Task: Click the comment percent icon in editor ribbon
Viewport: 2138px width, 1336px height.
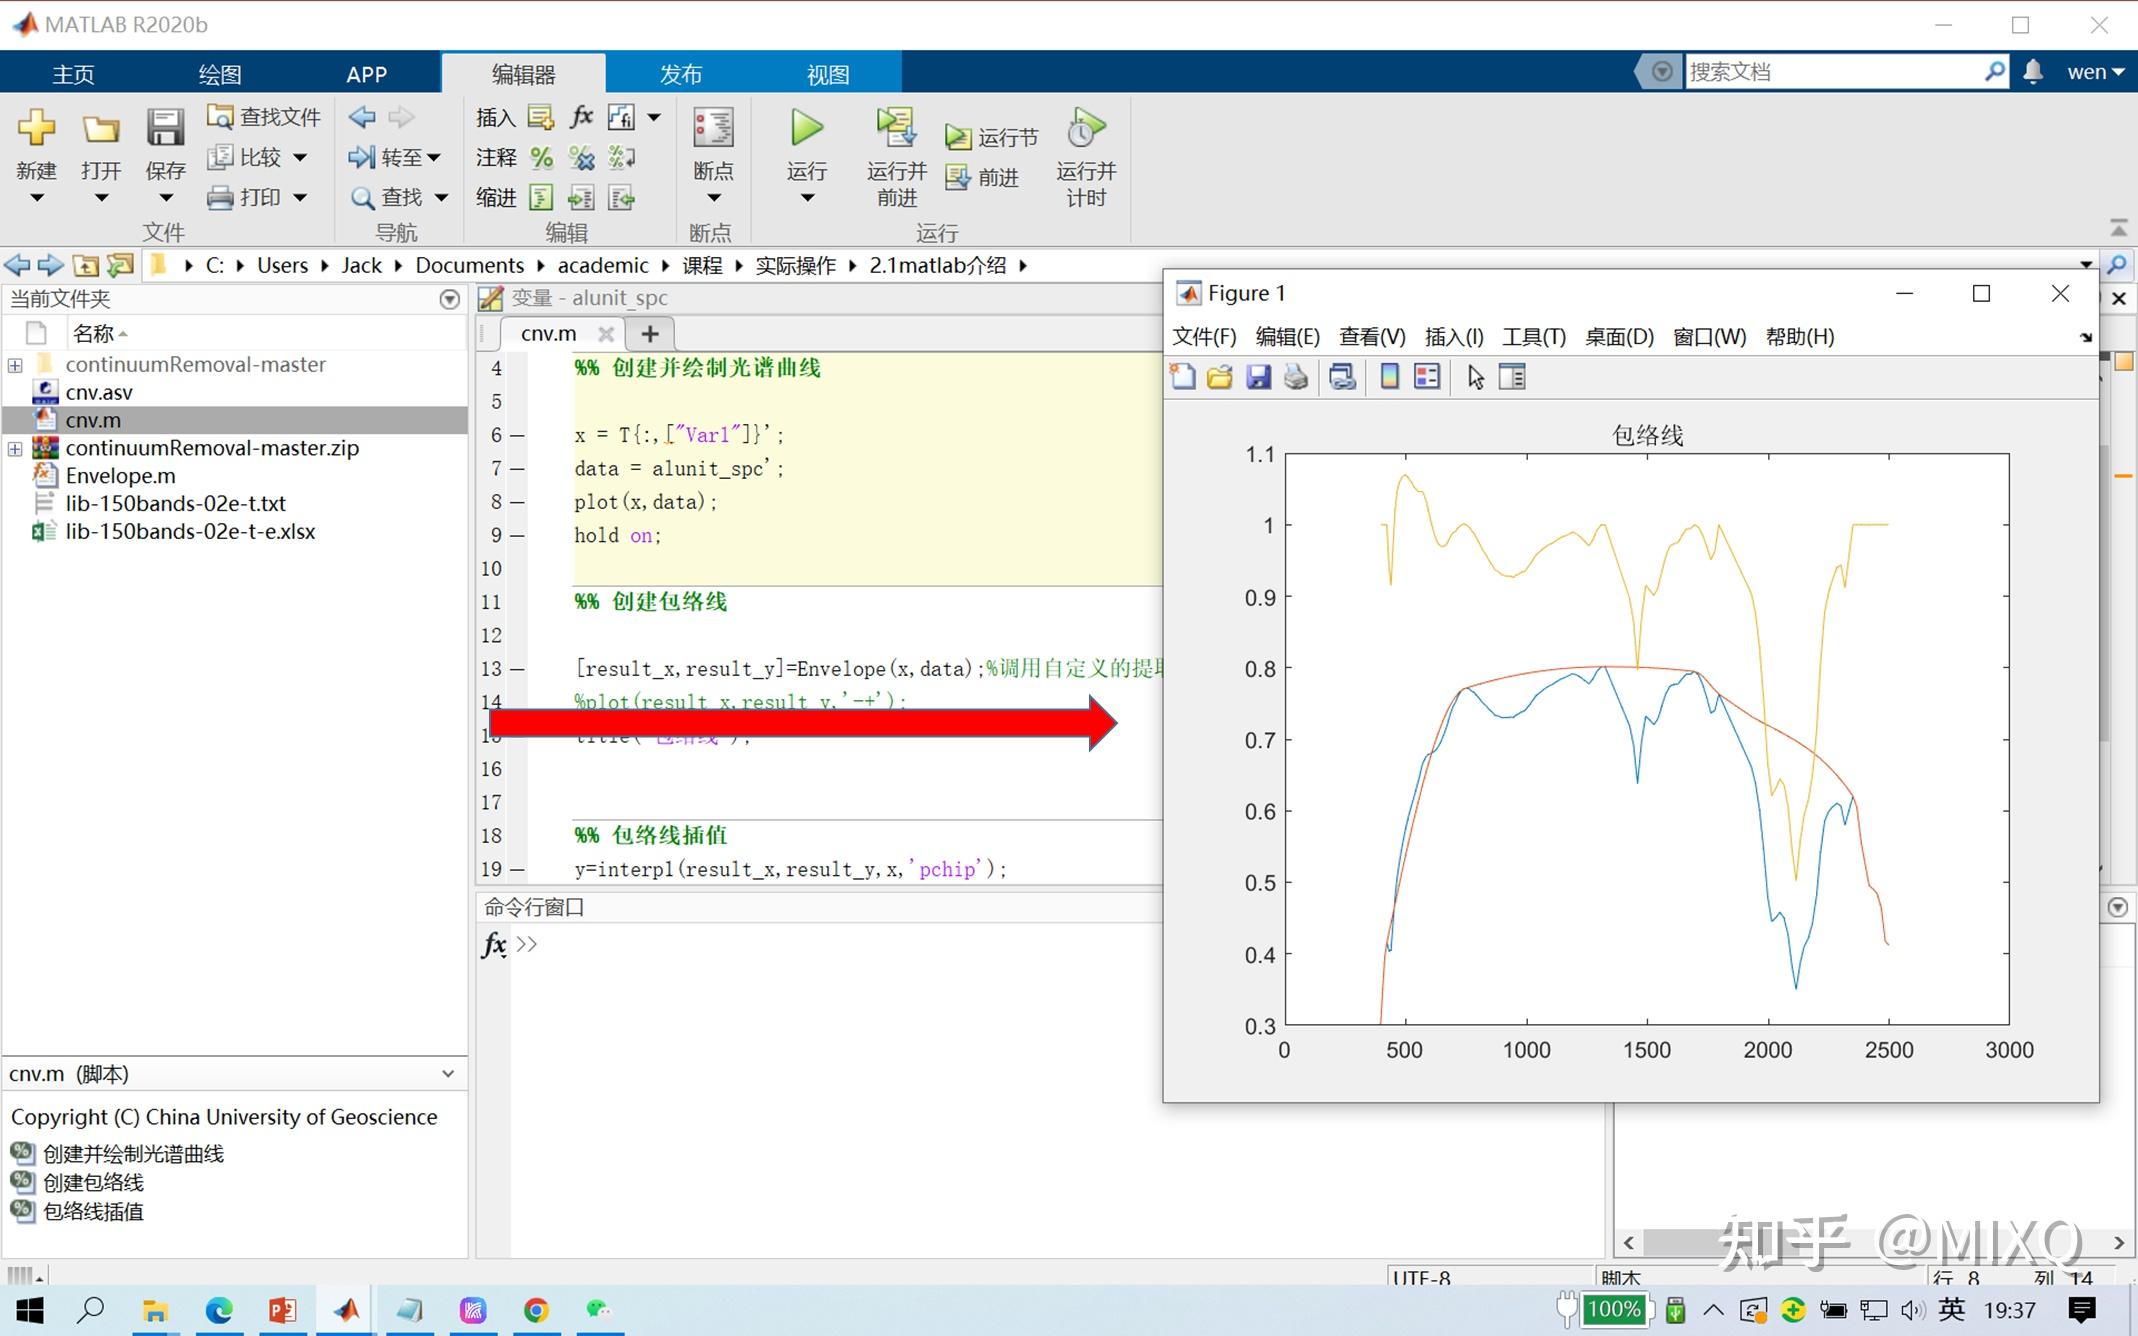Action: click(x=541, y=157)
